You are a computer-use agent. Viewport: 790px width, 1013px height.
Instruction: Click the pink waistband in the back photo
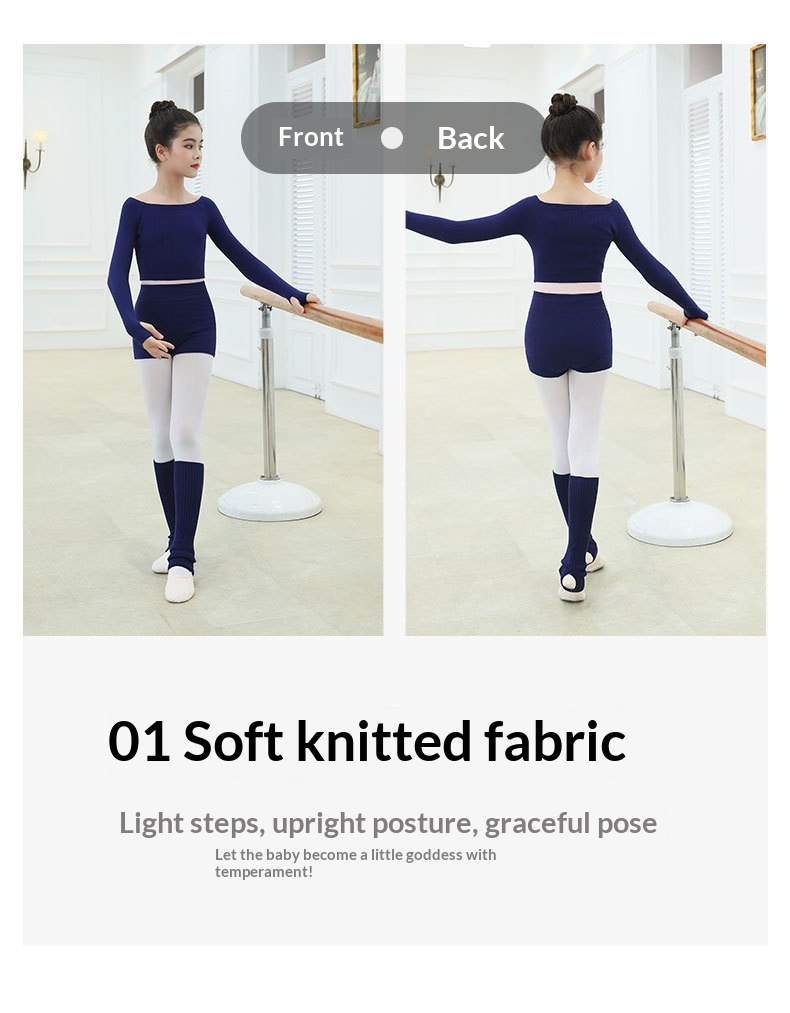(568, 287)
